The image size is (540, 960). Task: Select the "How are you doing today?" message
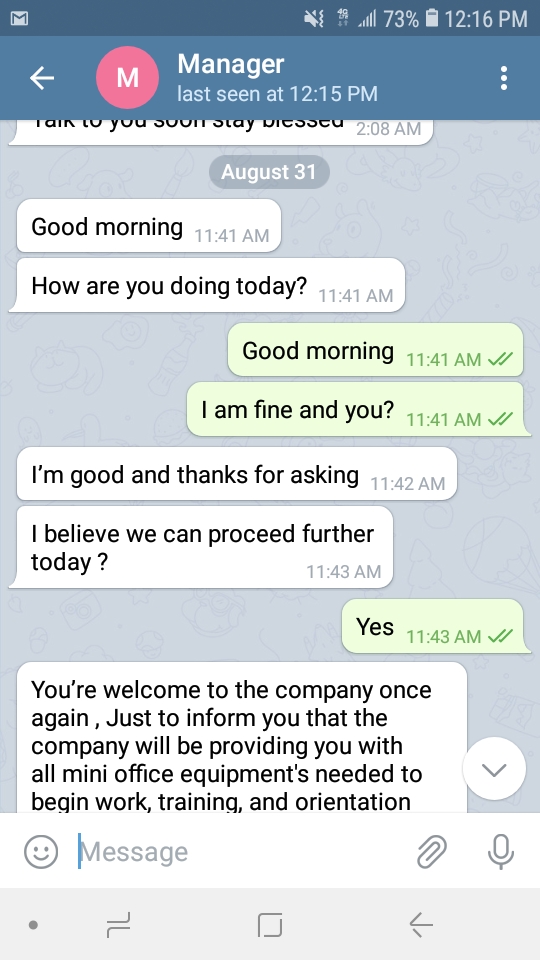pyautogui.click(x=209, y=285)
